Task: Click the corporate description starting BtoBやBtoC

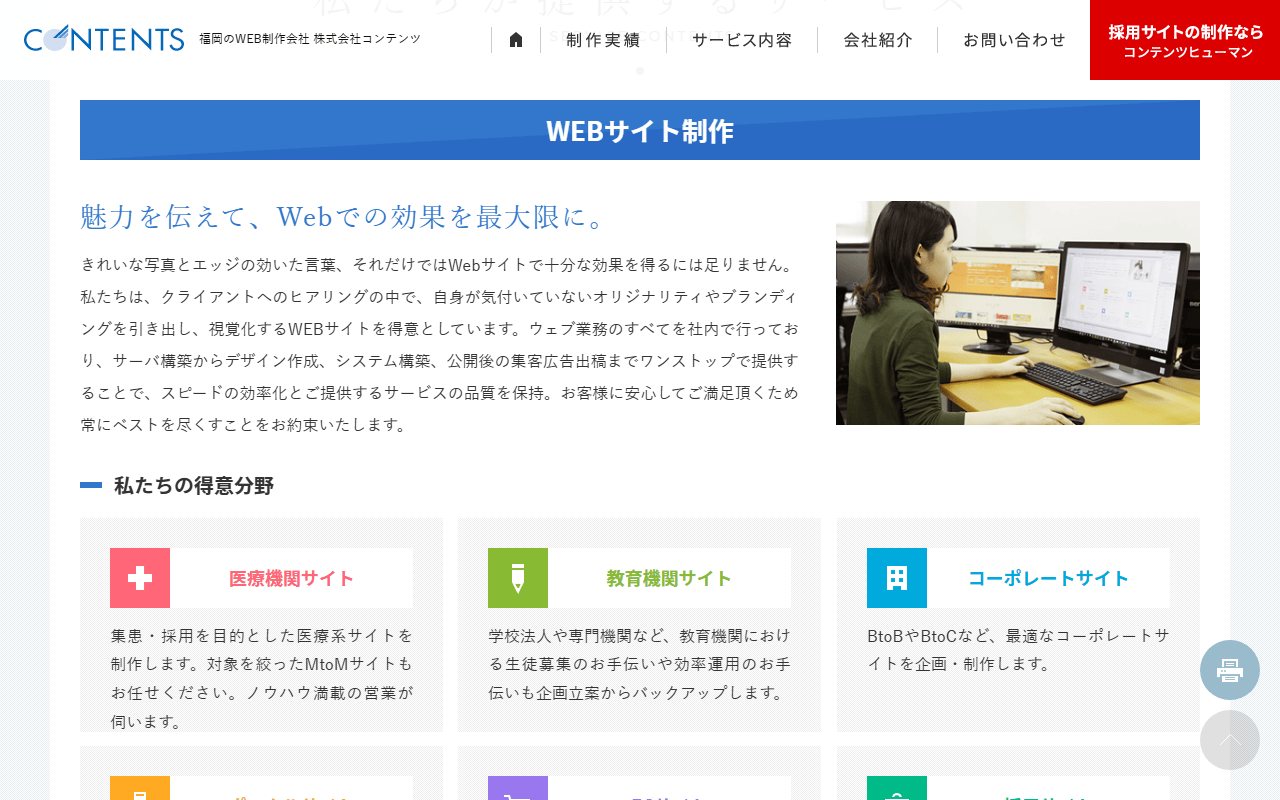Action: tap(1018, 649)
